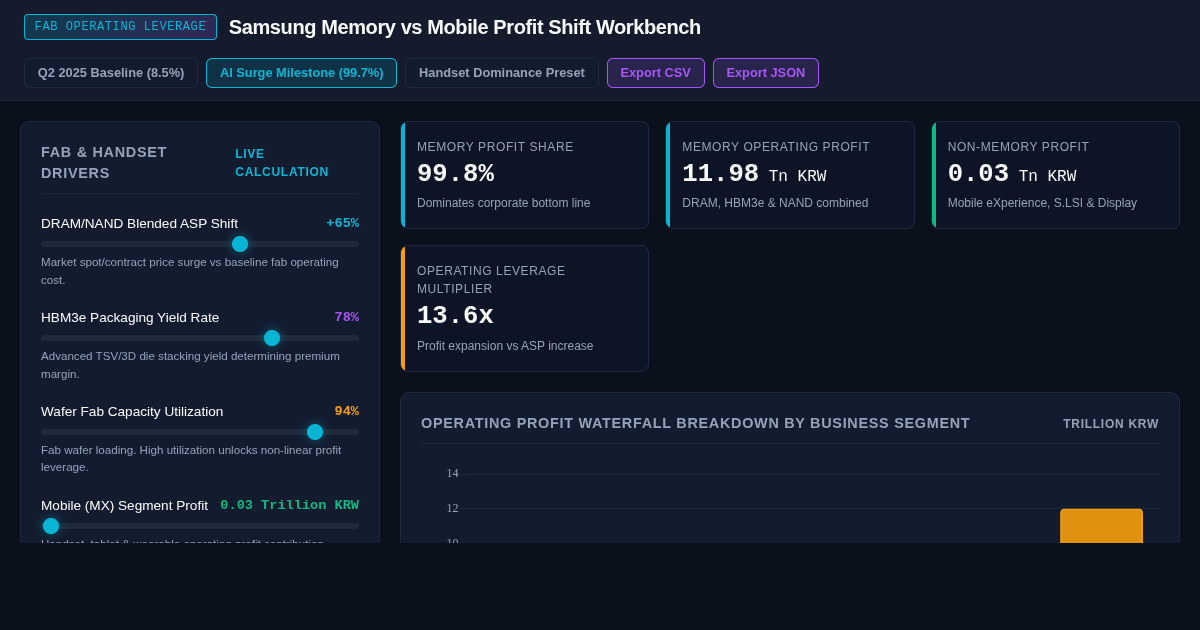Click the chart y-axis label 14
The width and height of the screenshot is (1200, 630).
[x=452, y=473]
